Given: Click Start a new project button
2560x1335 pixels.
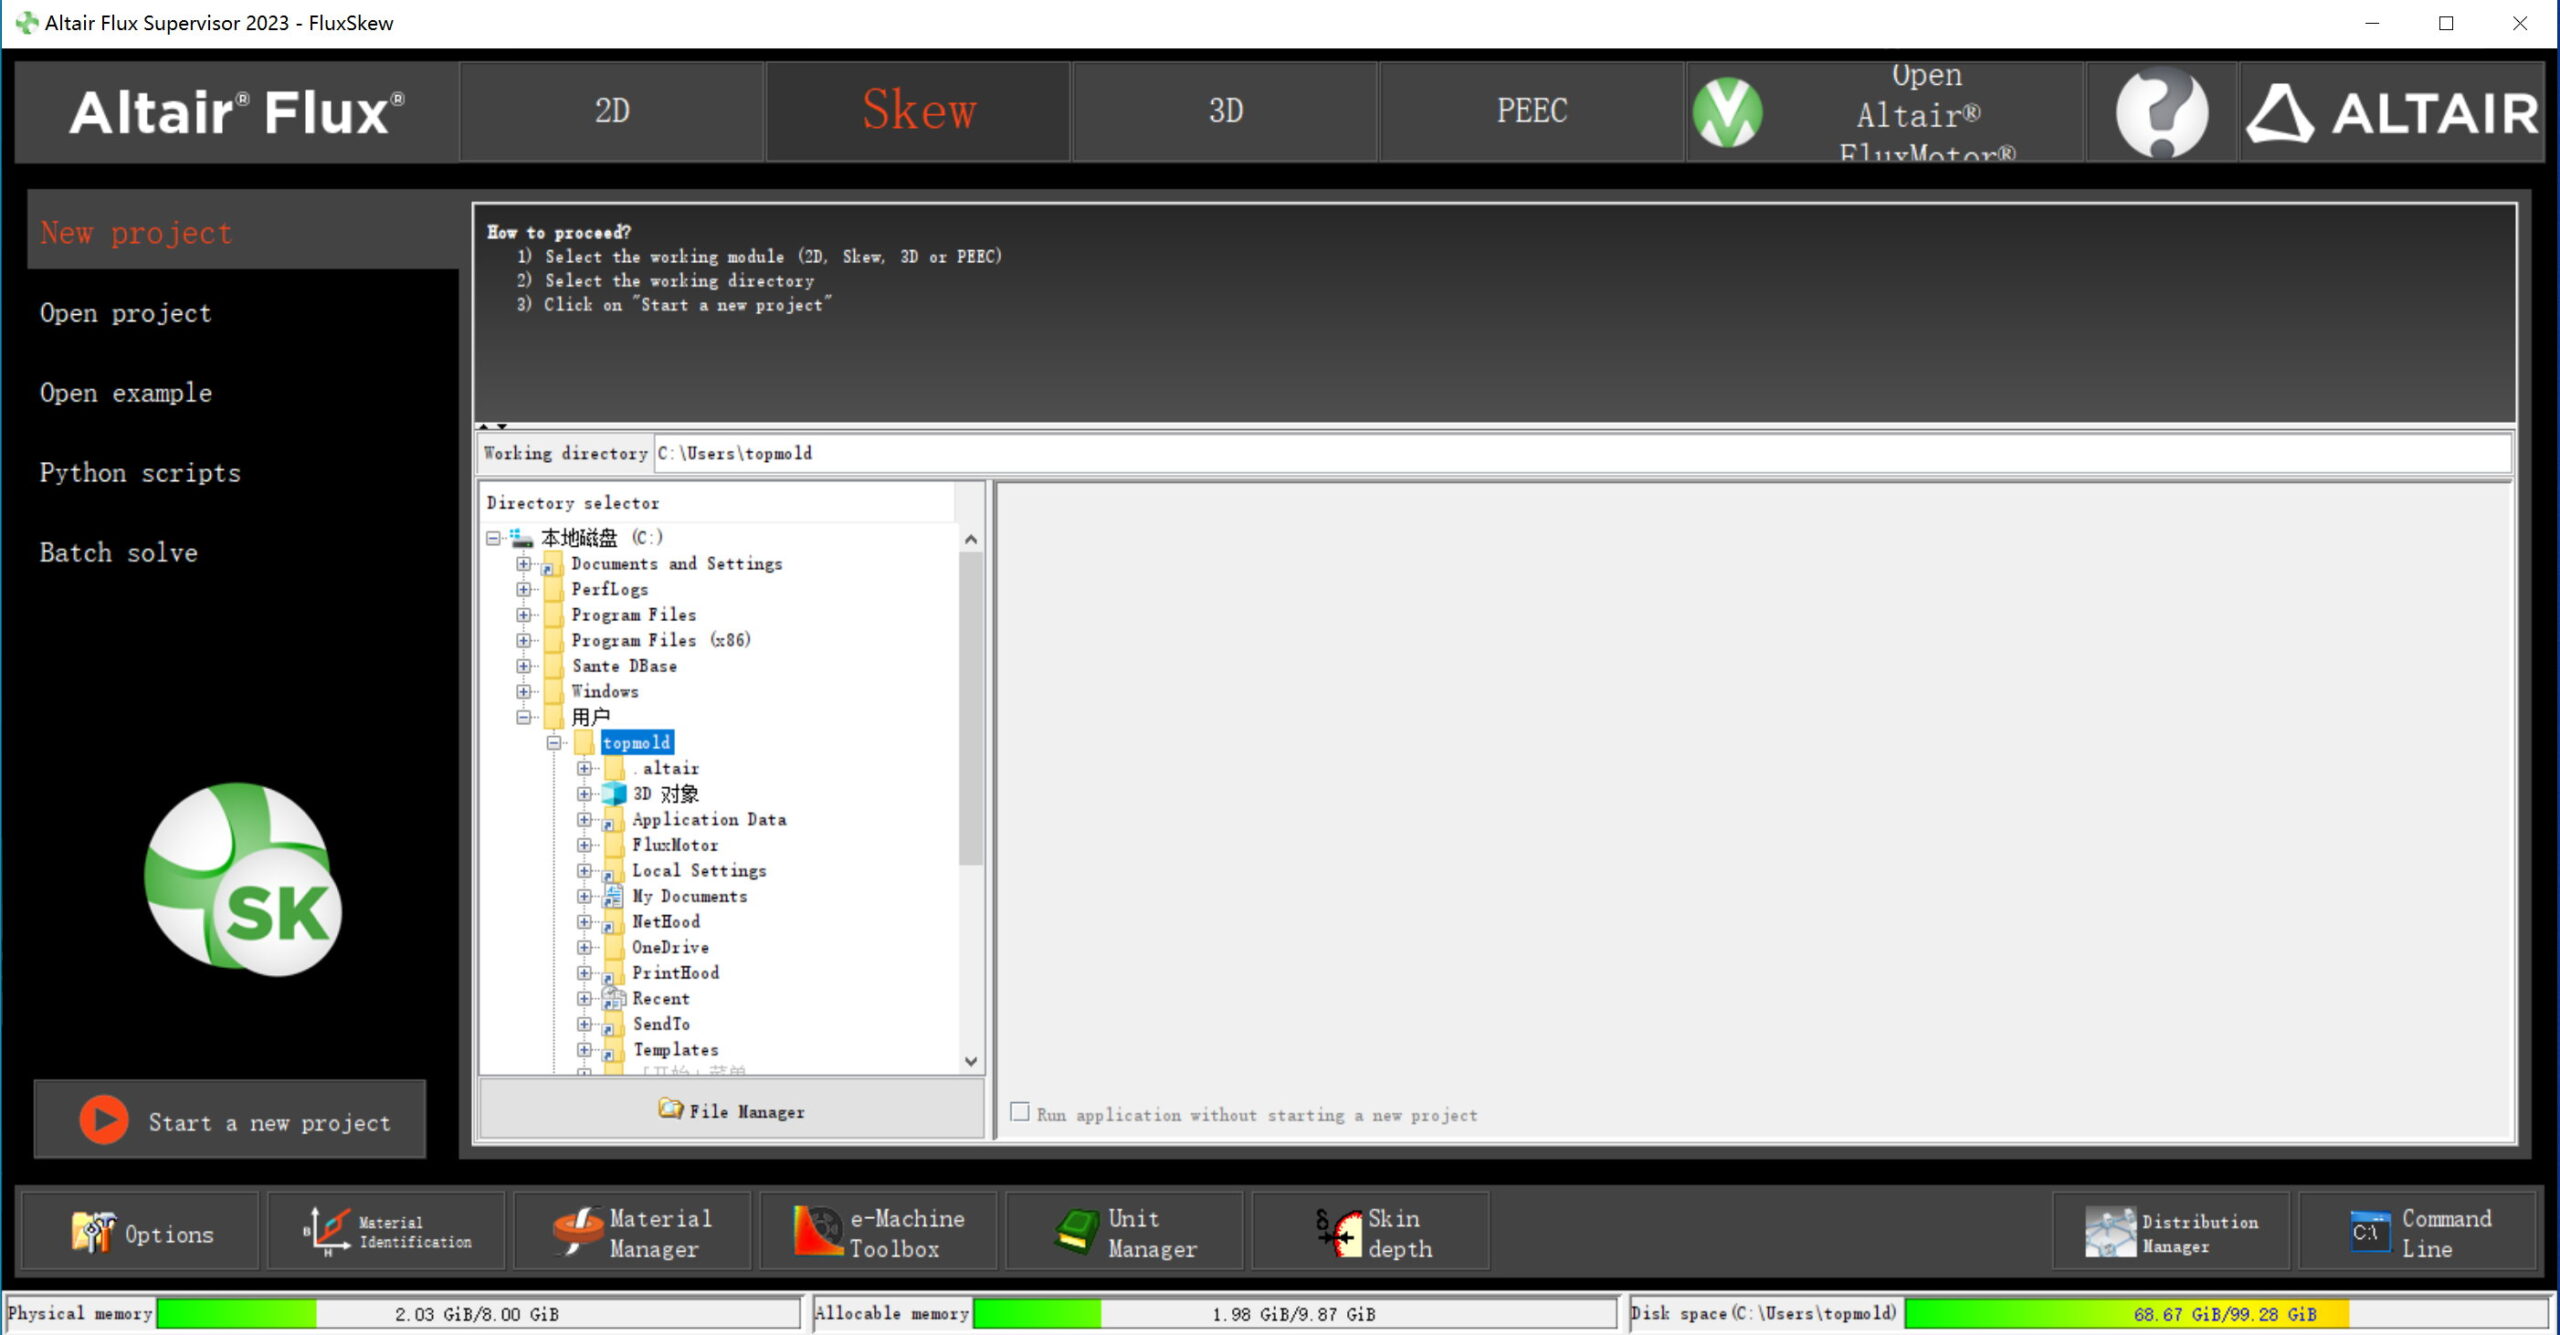Looking at the screenshot, I should (x=239, y=1122).
